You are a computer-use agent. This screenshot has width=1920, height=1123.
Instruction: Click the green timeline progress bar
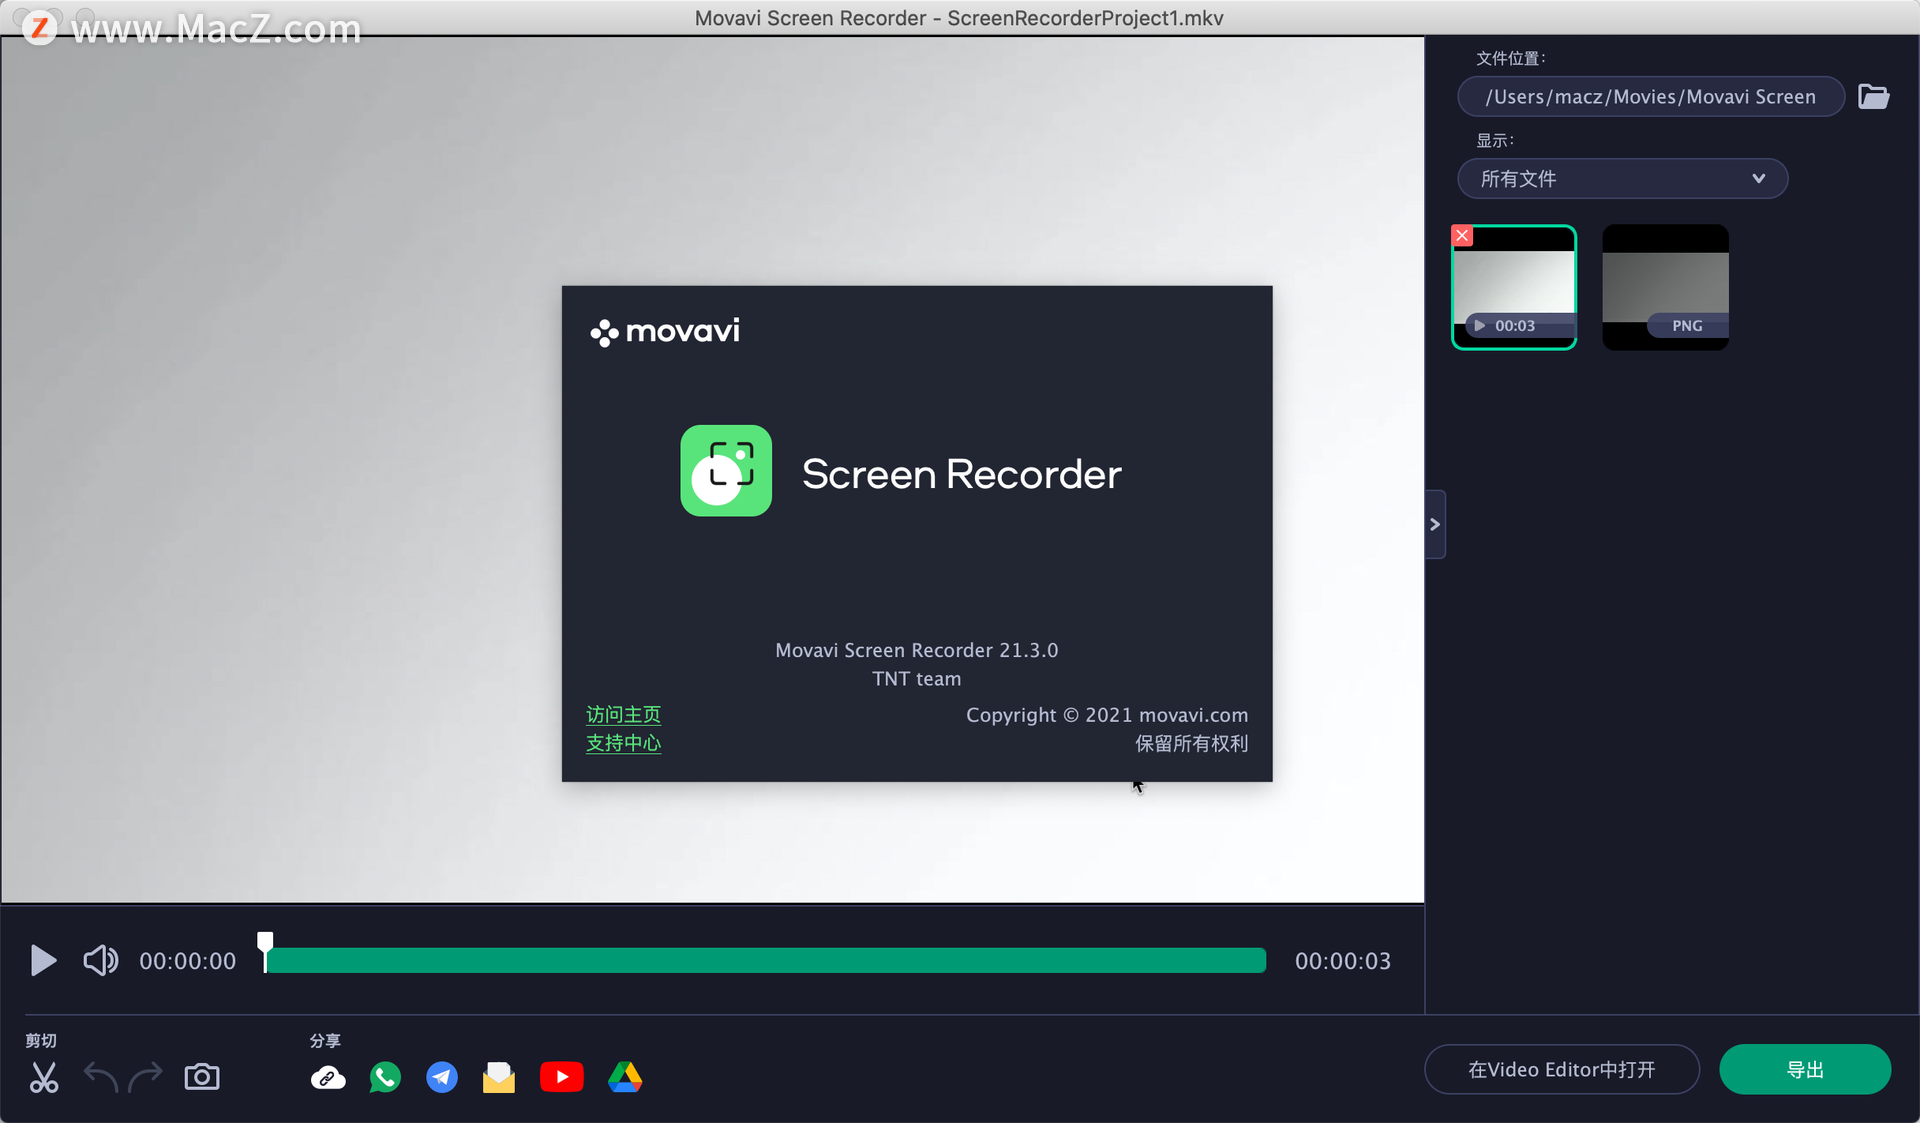[766, 961]
